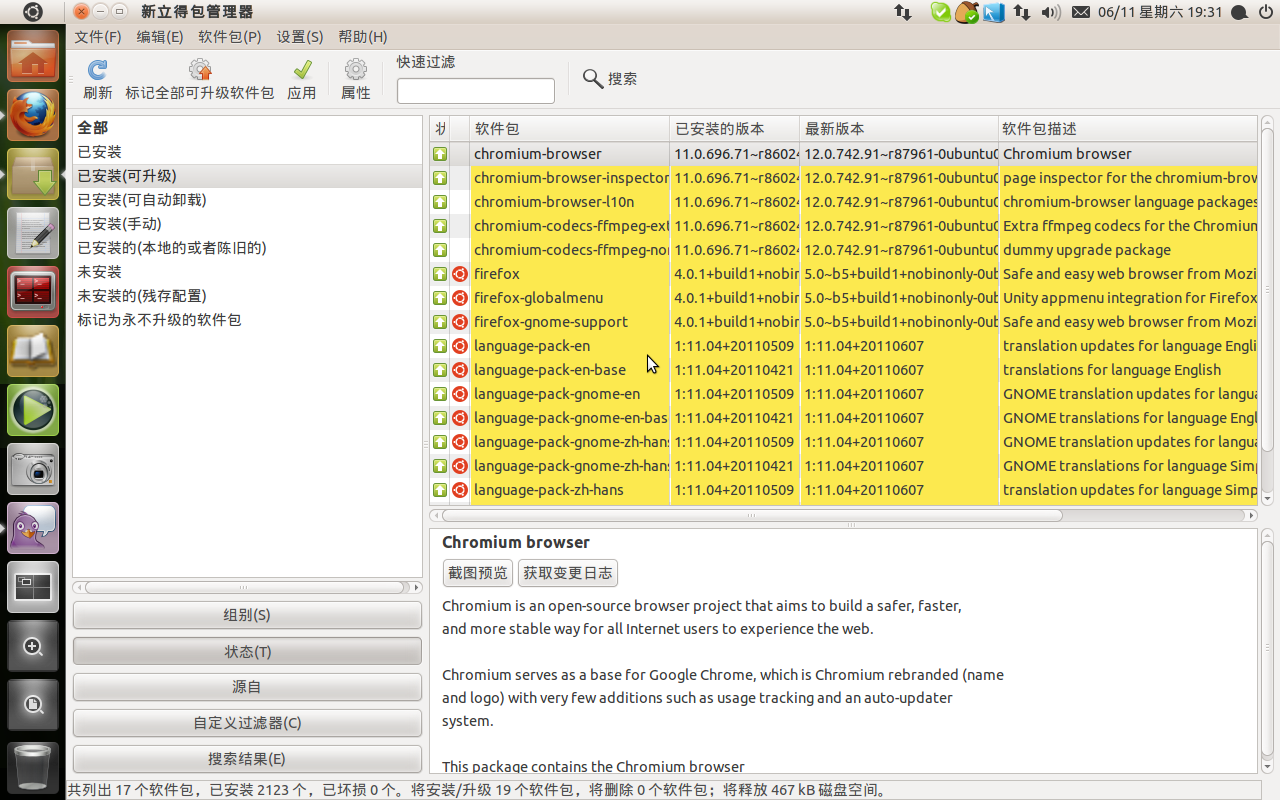Click 标记全部可升级软件包 toolbar icon

[x=200, y=70]
